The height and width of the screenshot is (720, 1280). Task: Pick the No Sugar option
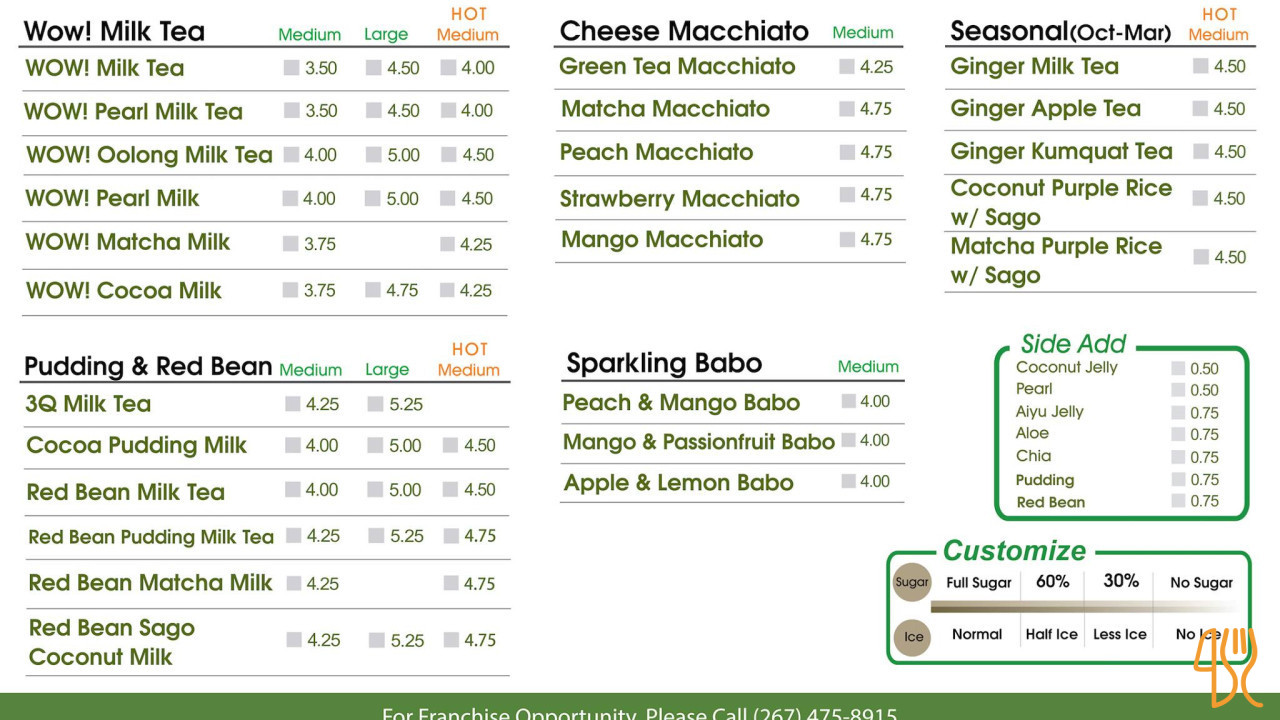coord(1201,582)
